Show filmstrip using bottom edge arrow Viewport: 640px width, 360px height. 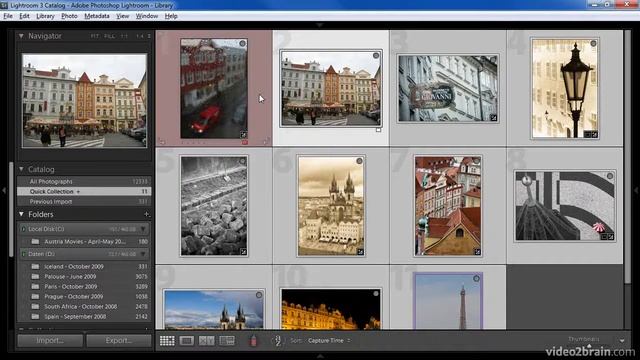point(320,356)
